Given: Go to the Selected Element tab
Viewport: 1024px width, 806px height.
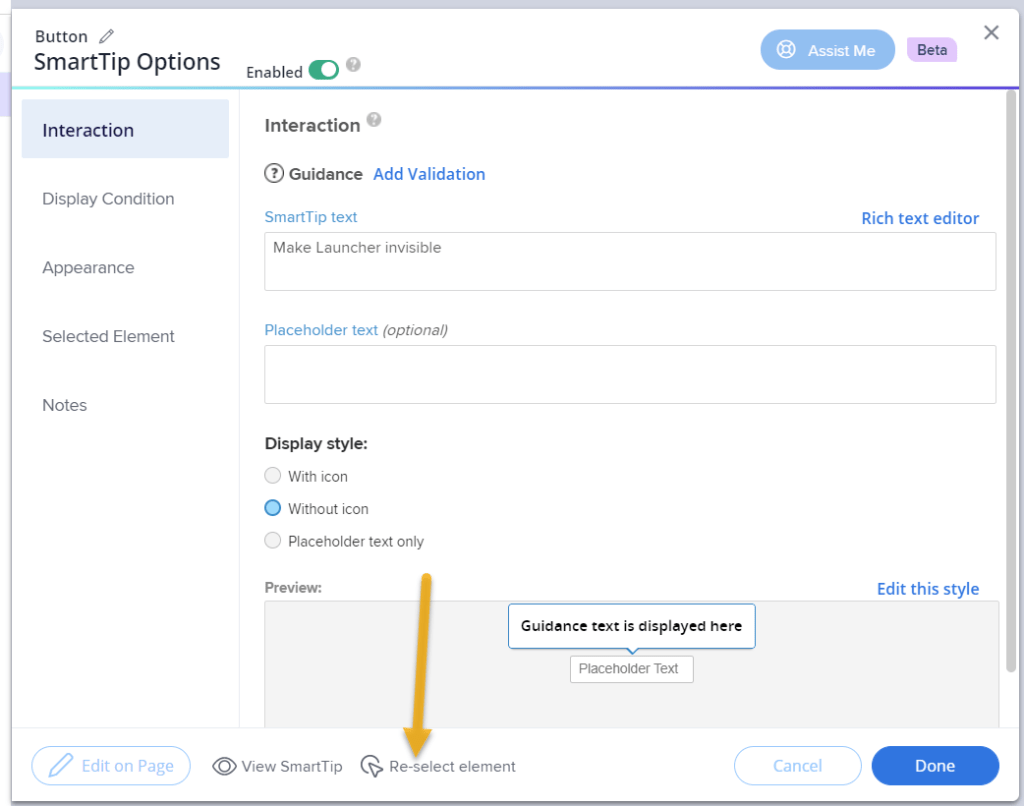Looking at the screenshot, I should coord(108,337).
